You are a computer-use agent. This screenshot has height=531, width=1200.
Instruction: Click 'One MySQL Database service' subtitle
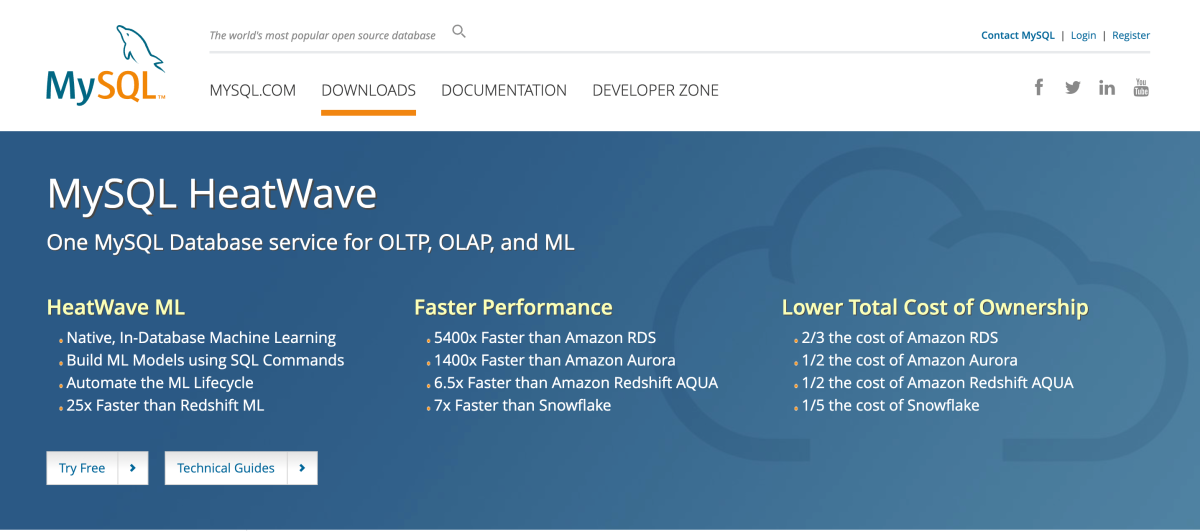click(x=311, y=243)
